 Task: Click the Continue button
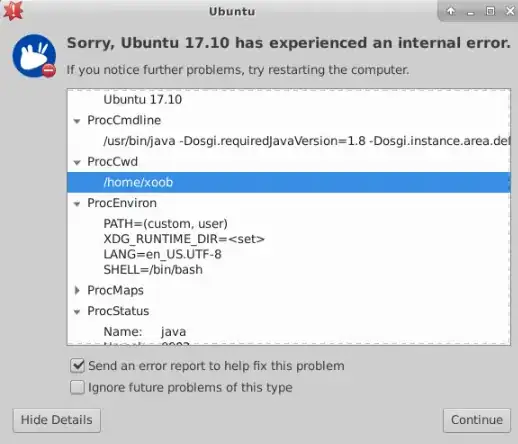tap(477, 420)
